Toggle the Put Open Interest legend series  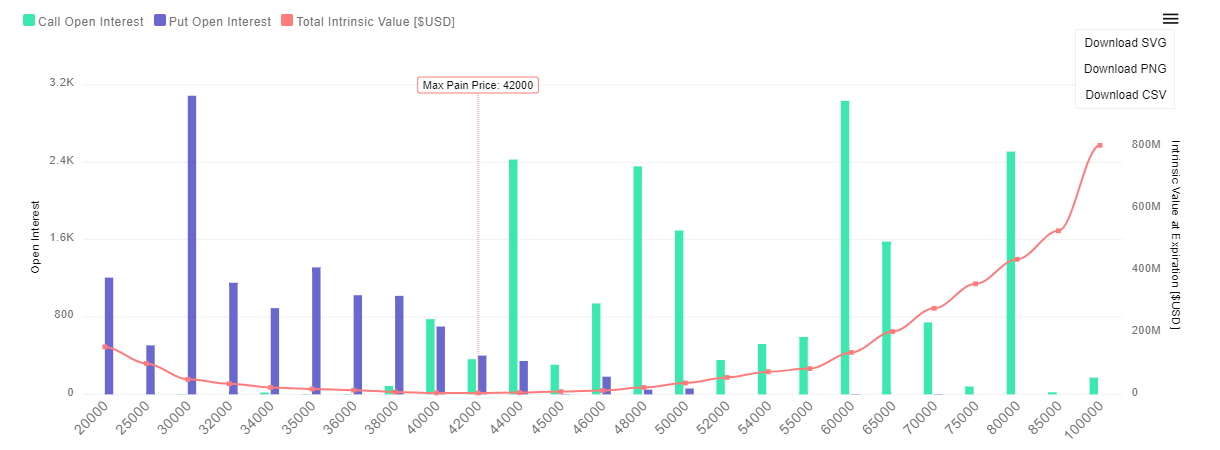(213, 21)
